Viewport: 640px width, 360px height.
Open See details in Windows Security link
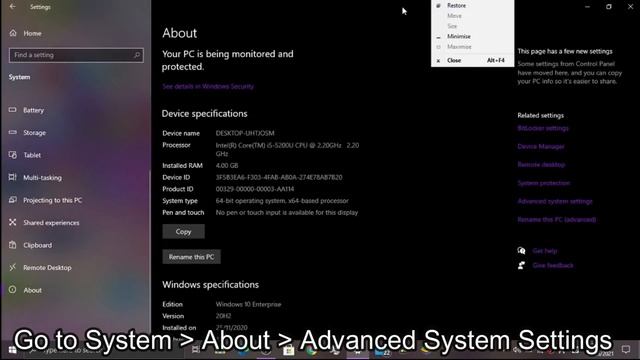[x=208, y=86]
